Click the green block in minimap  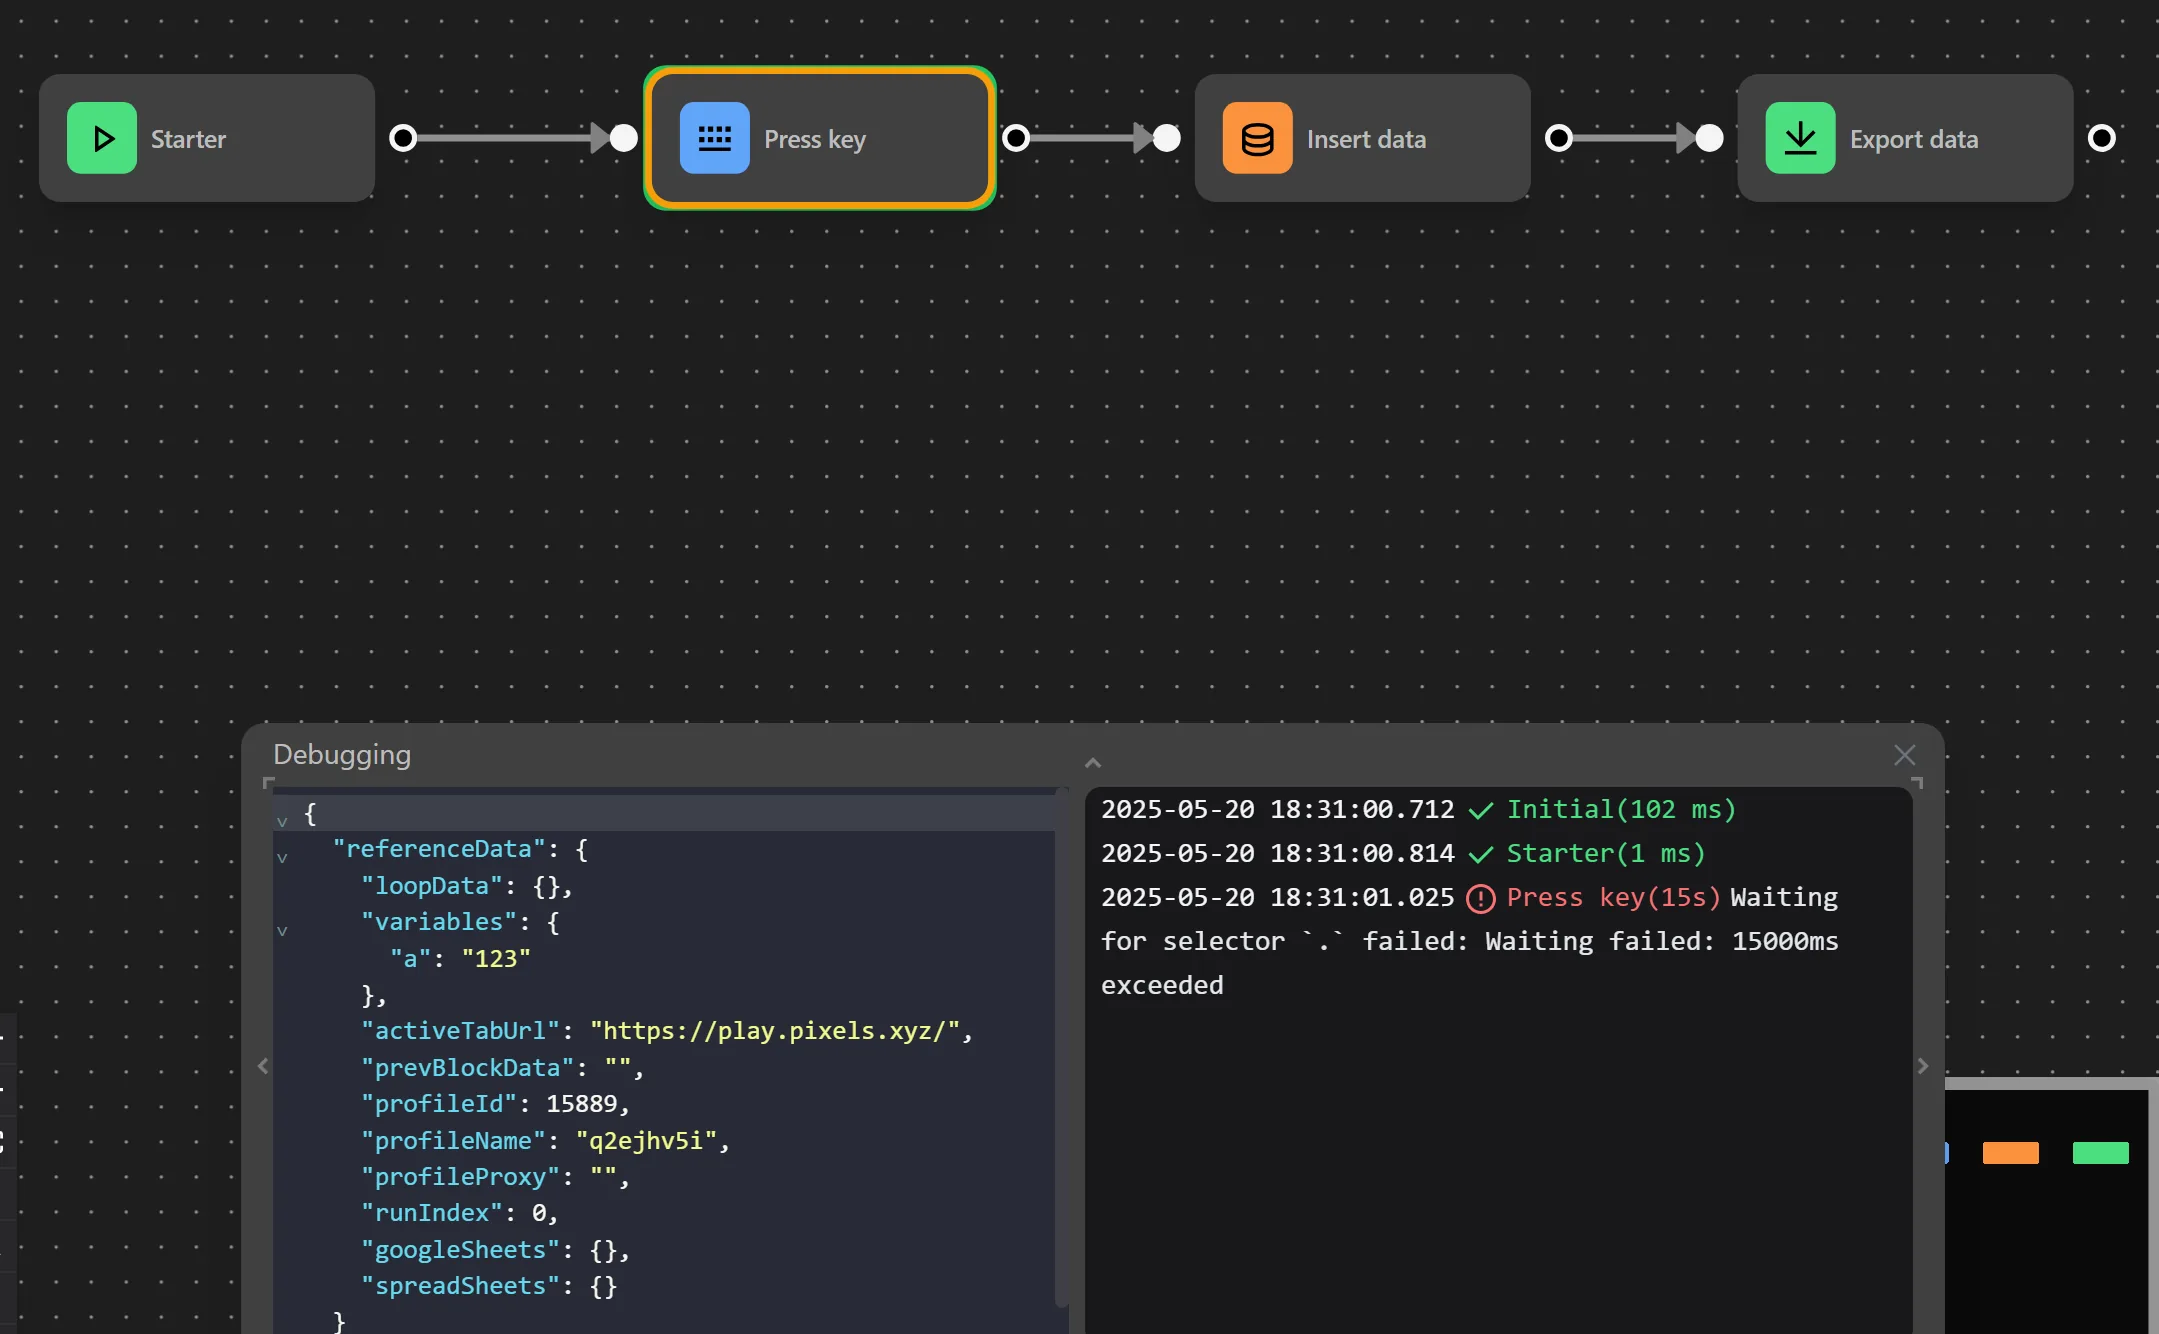point(2100,1153)
